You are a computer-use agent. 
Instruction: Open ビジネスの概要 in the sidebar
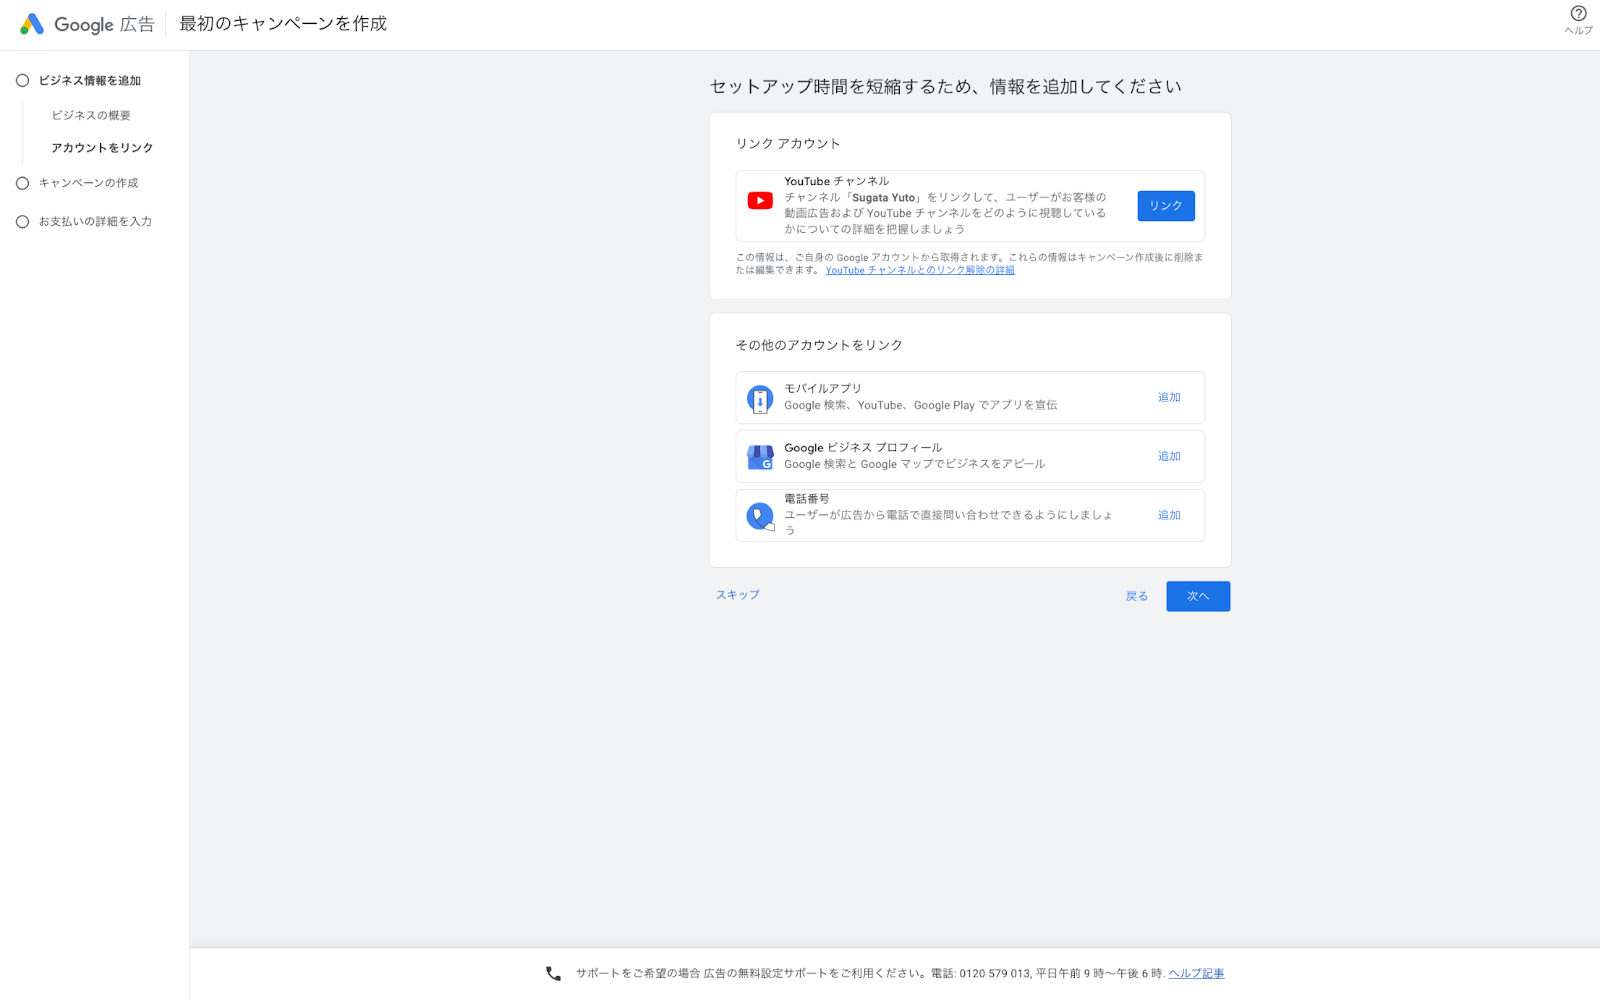91,116
